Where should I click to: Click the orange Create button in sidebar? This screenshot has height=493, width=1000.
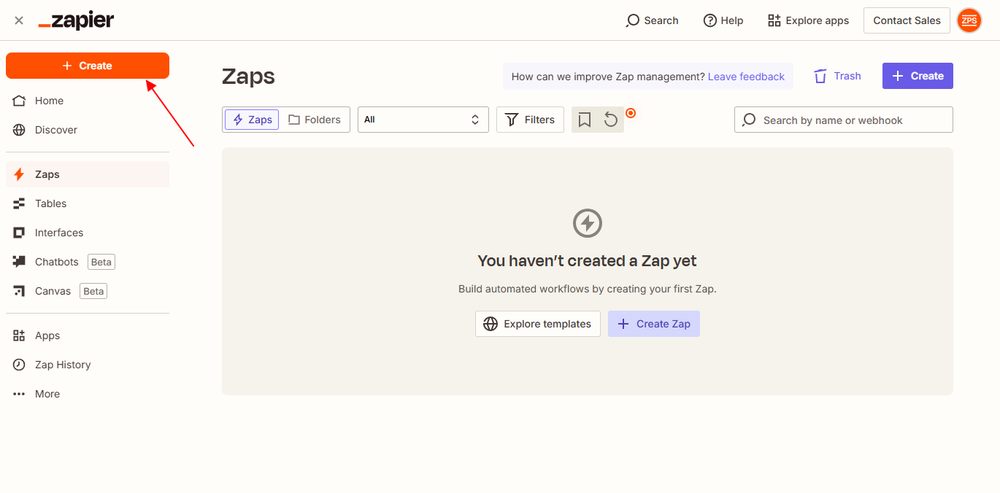click(x=87, y=66)
